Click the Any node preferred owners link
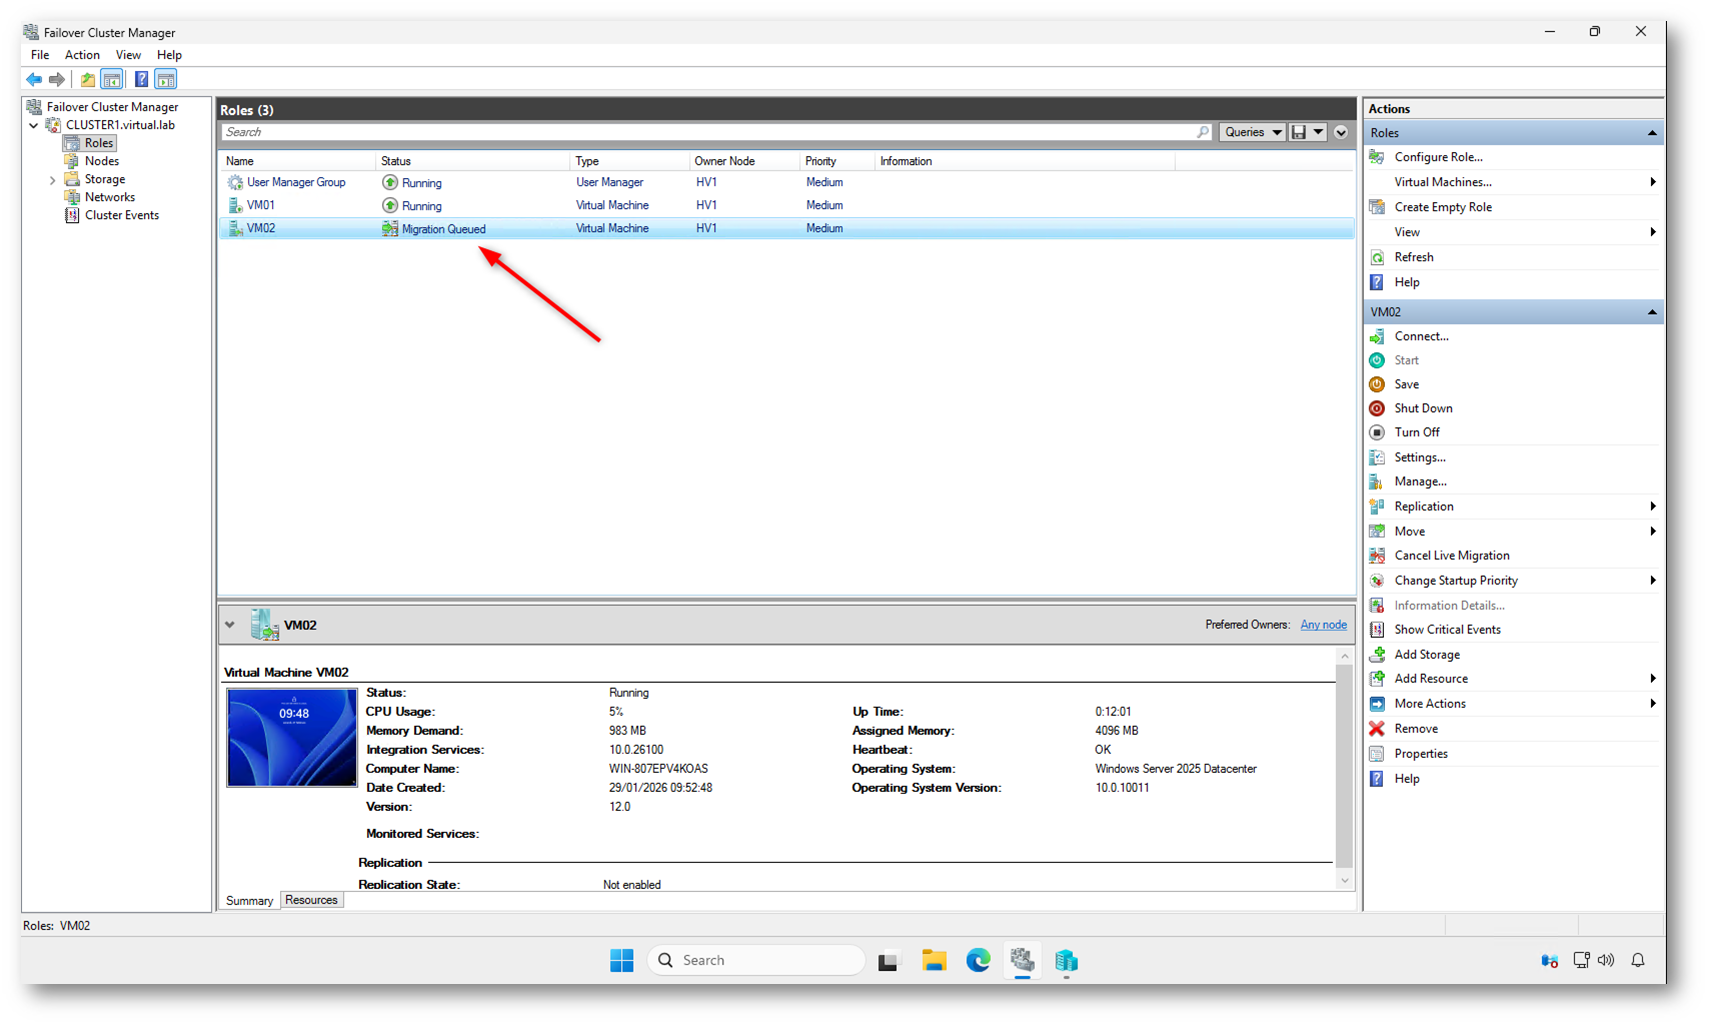The image size is (1709, 1026). pyautogui.click(x=1322, y=625)
